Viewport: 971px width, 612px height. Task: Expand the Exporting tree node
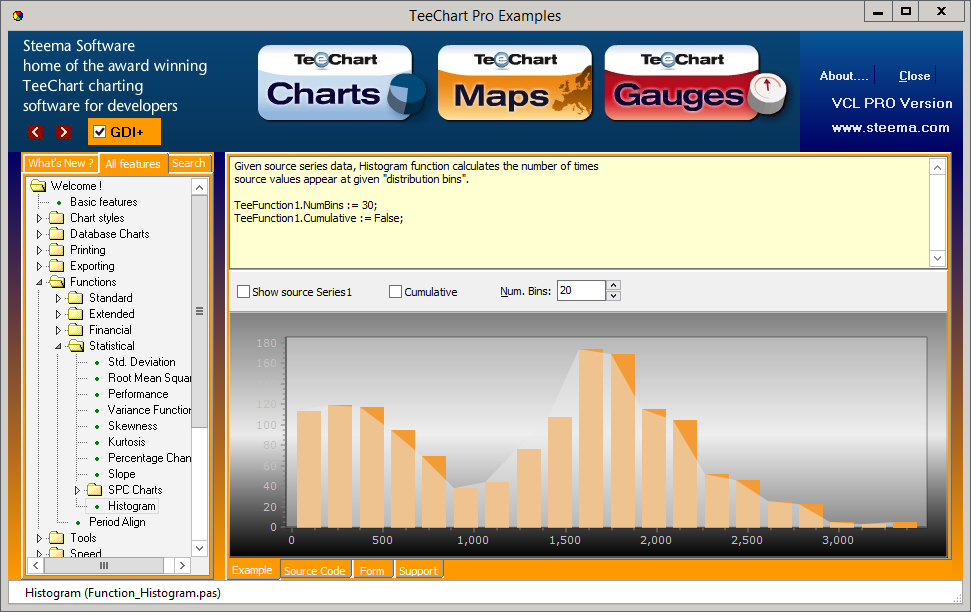coord(39,266)
